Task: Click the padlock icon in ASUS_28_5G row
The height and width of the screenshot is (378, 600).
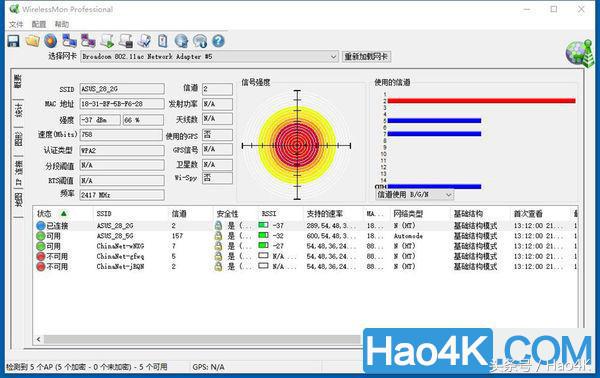Action: 218,236
